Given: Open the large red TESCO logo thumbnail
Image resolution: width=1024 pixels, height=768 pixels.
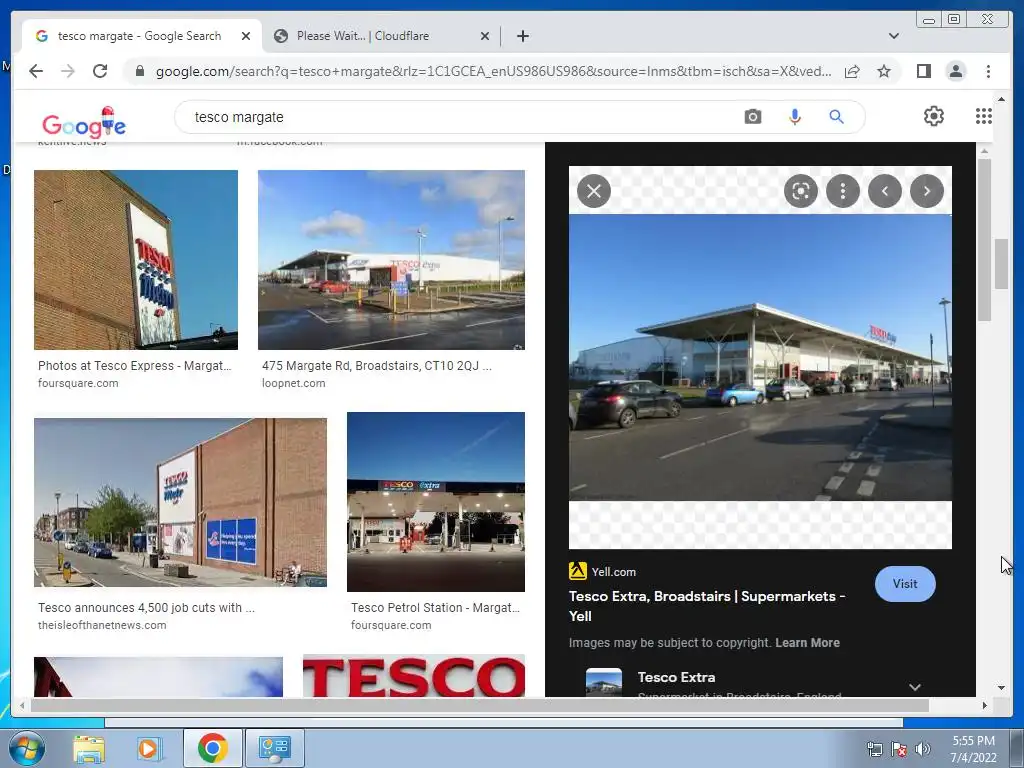Looking at the screenshot, I should (414, 676).
